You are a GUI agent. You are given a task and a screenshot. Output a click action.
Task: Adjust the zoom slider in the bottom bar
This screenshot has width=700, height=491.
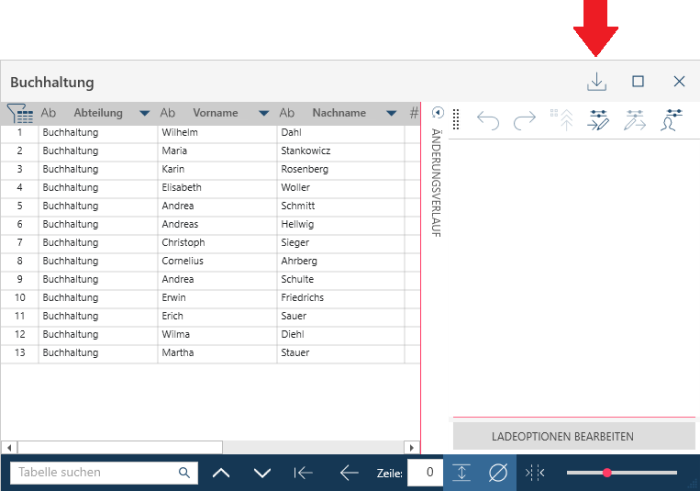pos(607,472)
